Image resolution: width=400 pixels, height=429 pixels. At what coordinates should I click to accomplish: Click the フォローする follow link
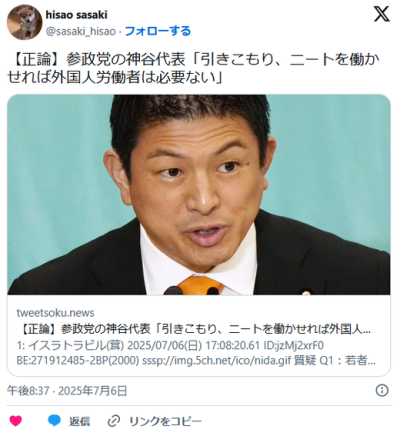pos(158,31)
